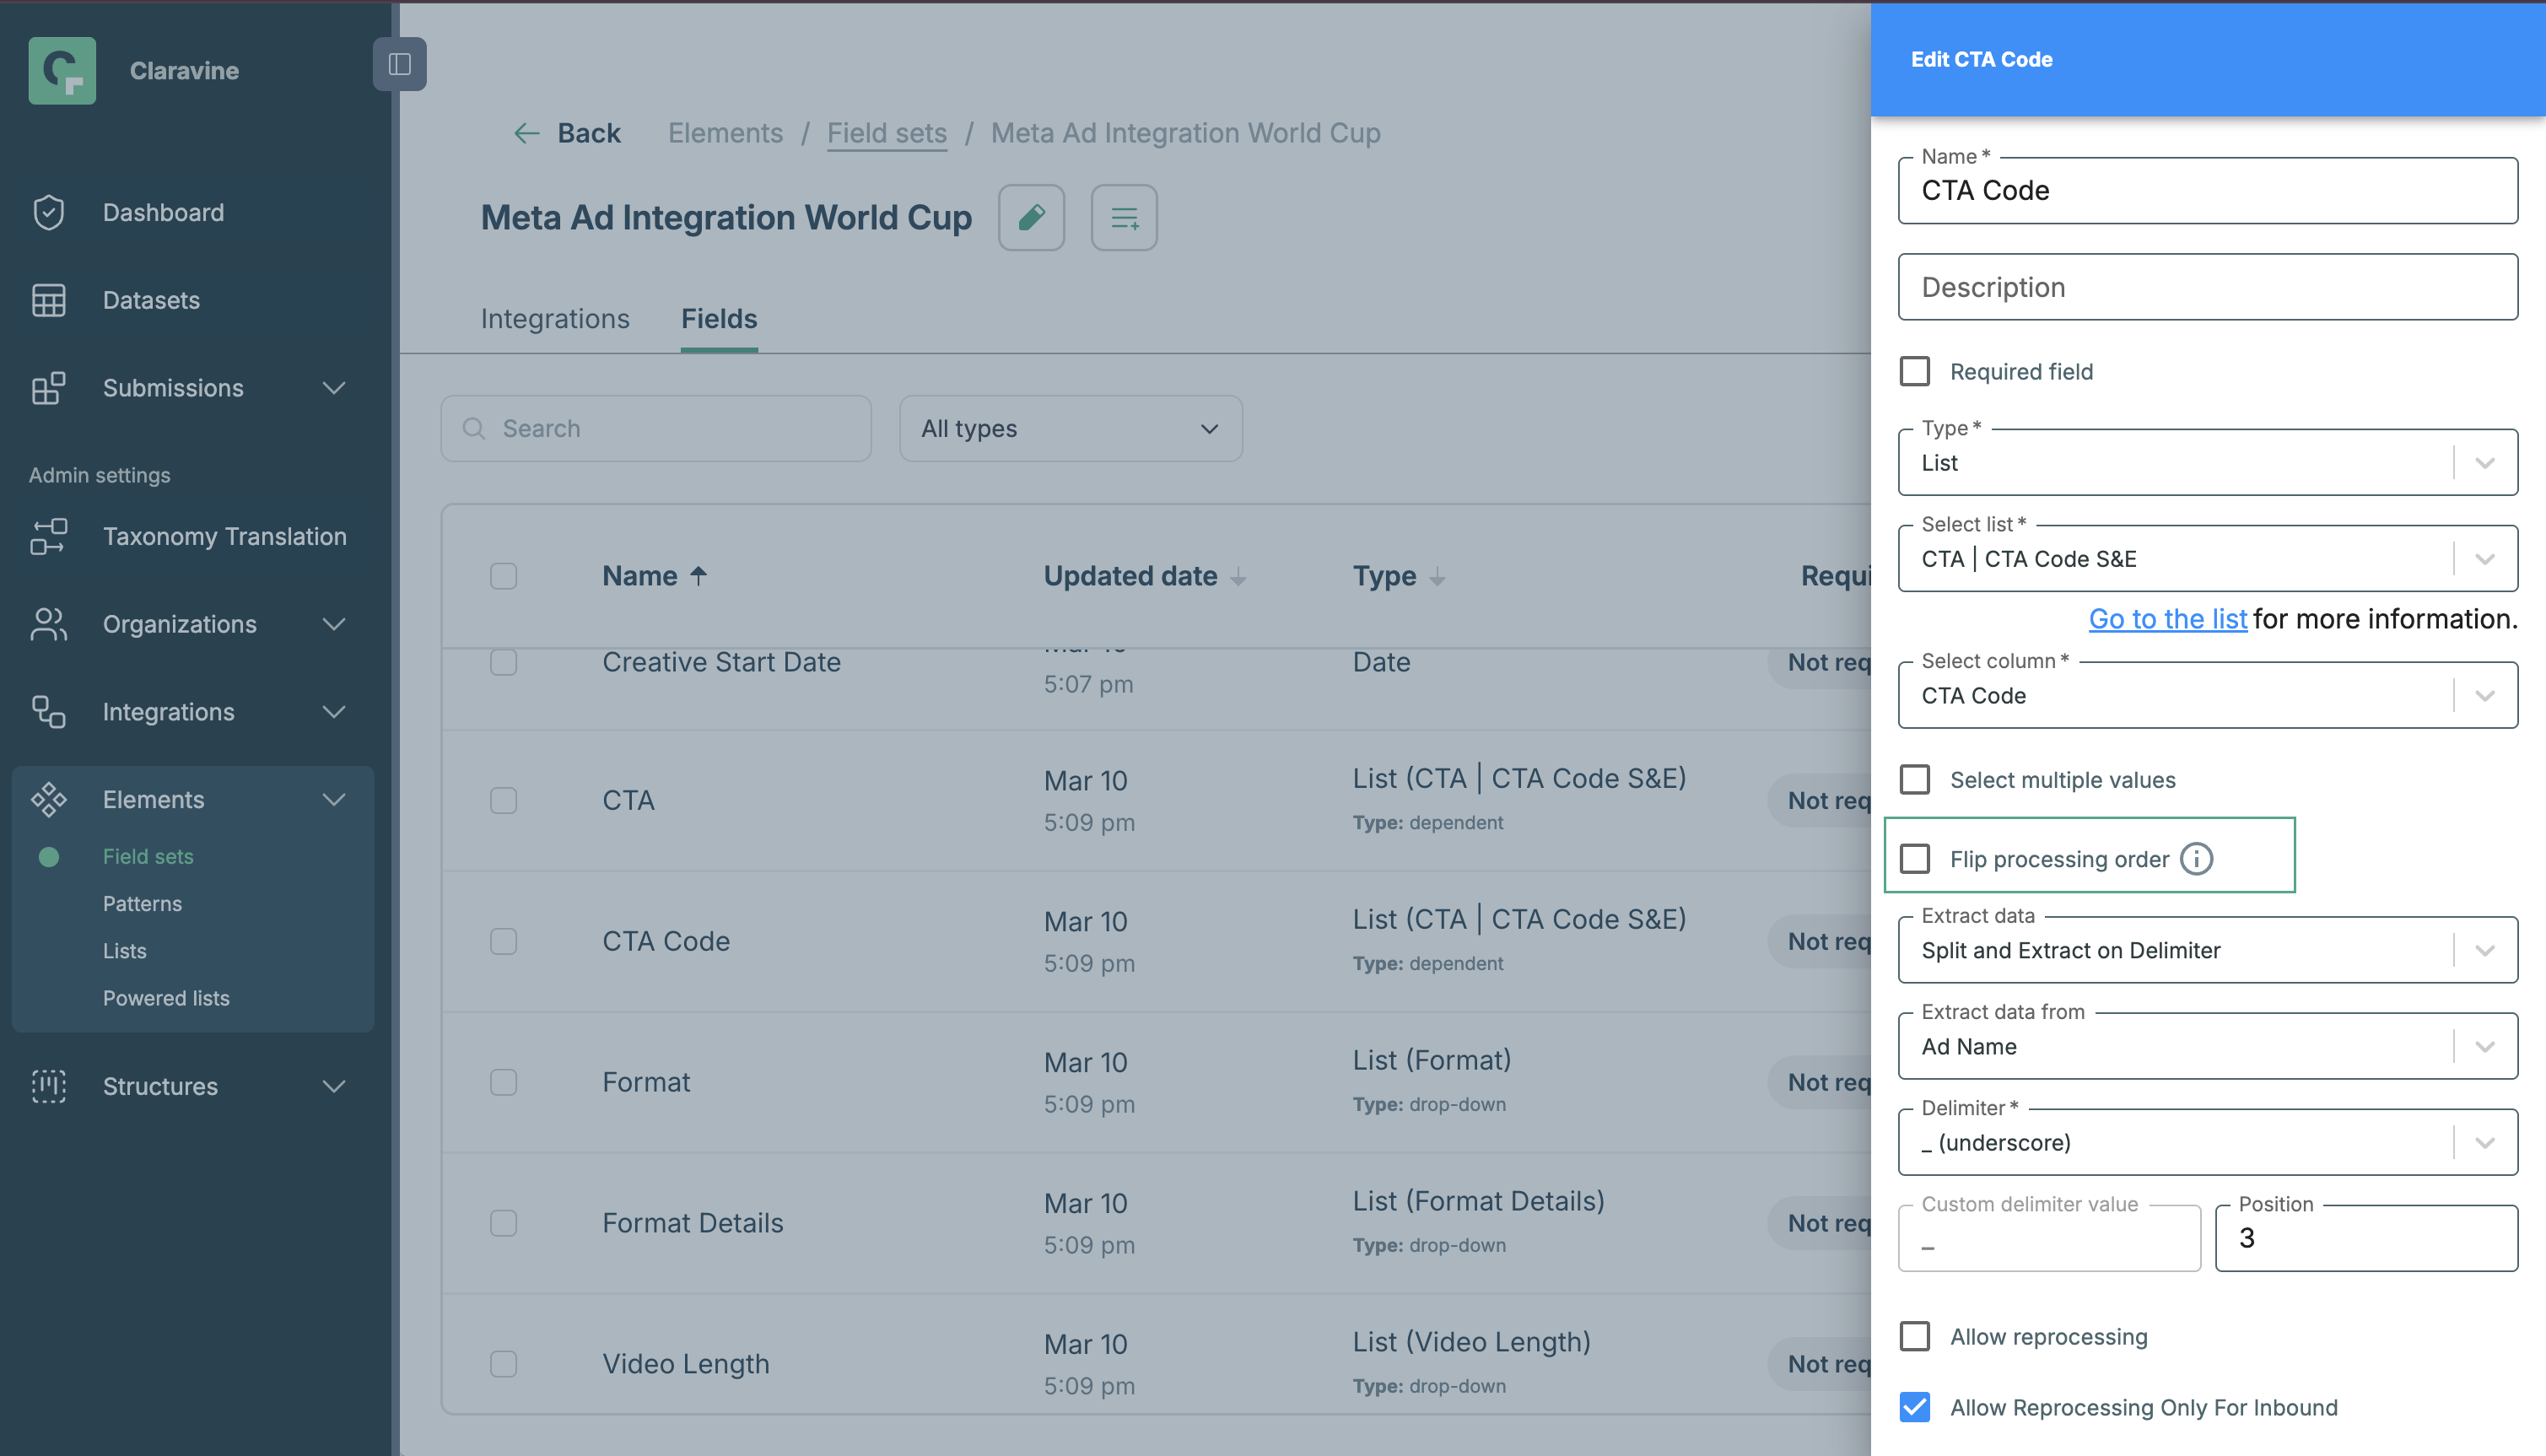Open the Datasets page
This screenshot has width=2546, height=1456.
(151, 300)
